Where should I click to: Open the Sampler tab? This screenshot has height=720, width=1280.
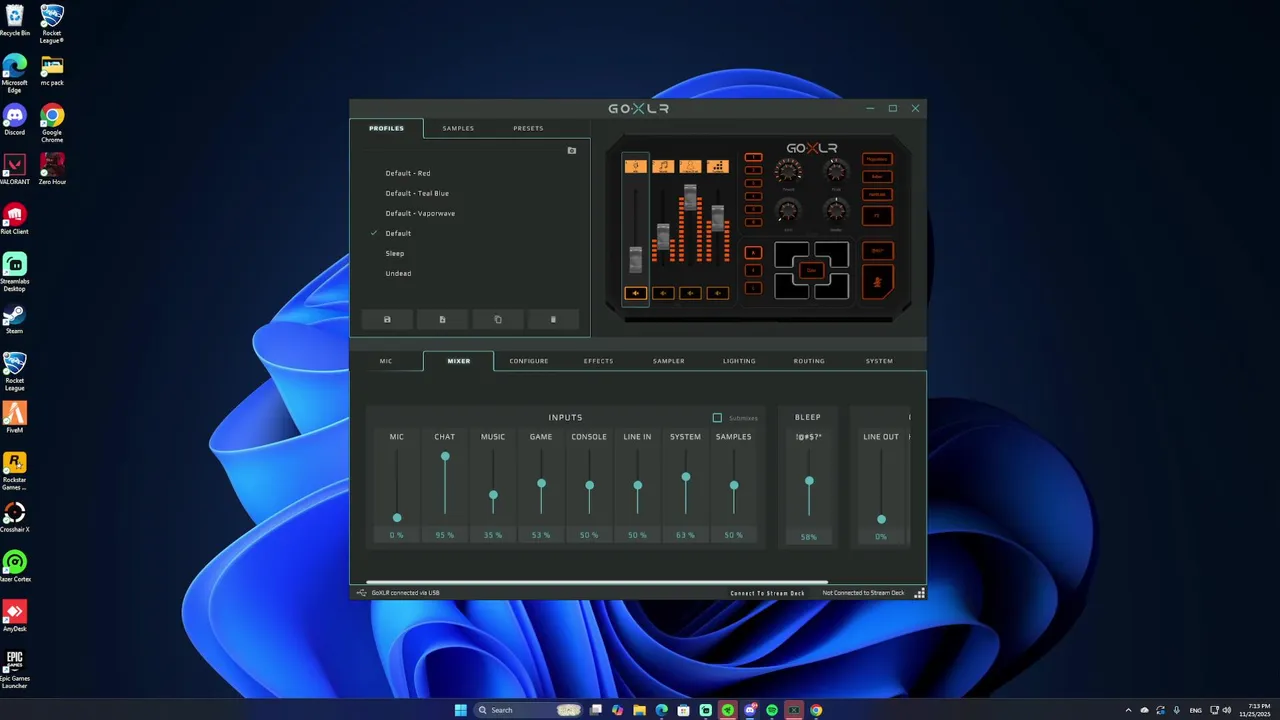click(x=668, y=361)
